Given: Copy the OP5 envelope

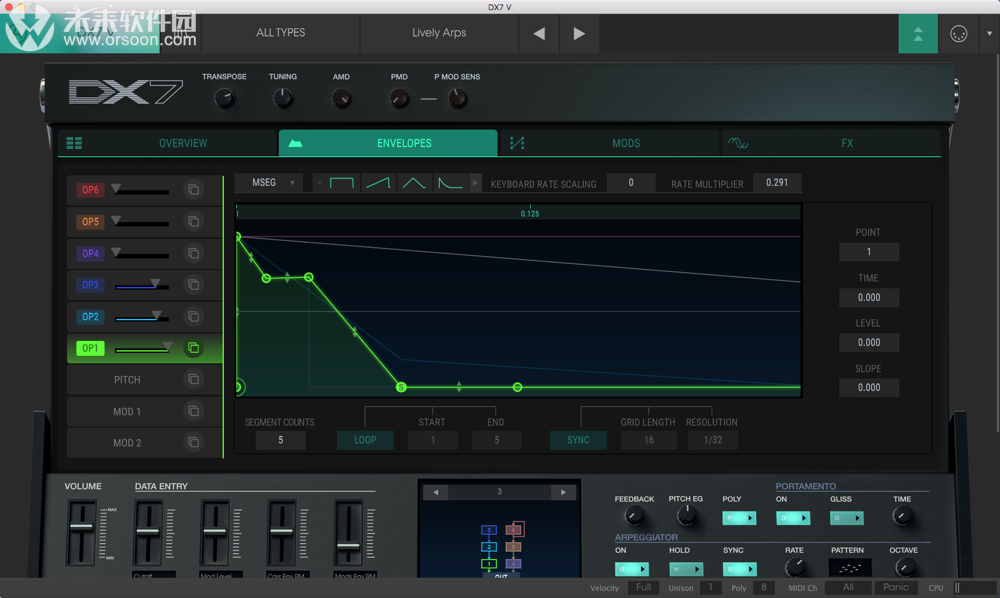Looking at the screenshot, I should point(193,221).
